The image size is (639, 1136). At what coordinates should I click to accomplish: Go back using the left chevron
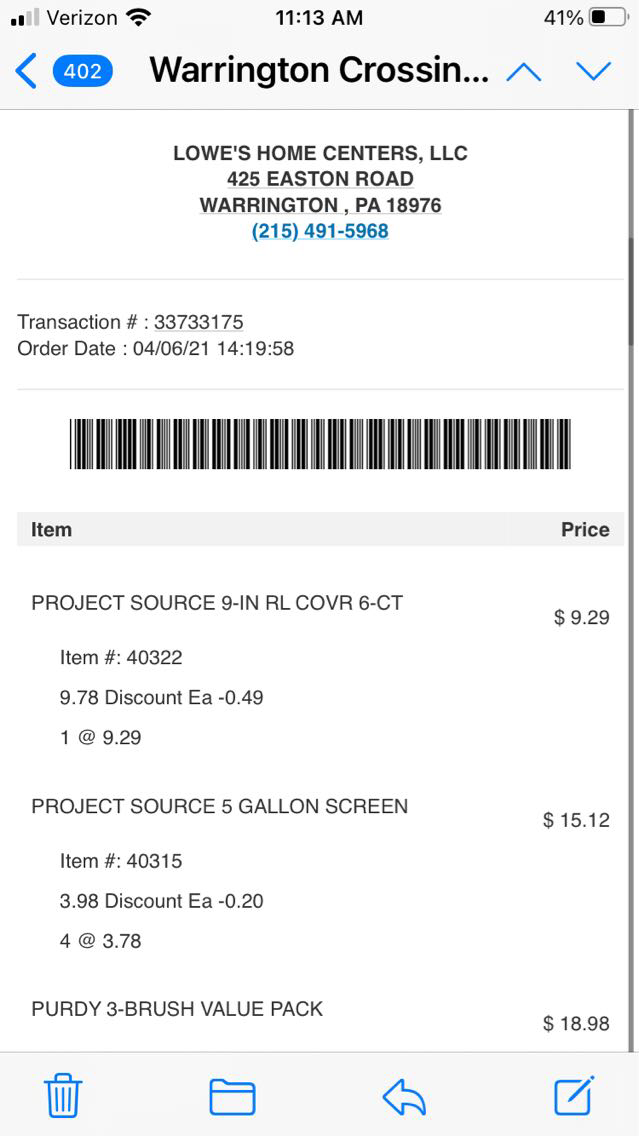pyautogui.click(x=27, y=71)
